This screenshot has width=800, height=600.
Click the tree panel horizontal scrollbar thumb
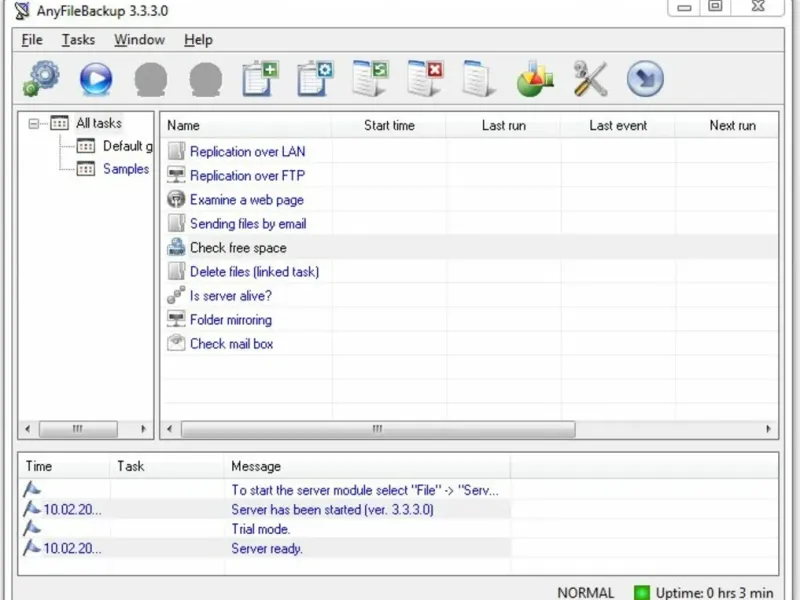click(78, 429)
